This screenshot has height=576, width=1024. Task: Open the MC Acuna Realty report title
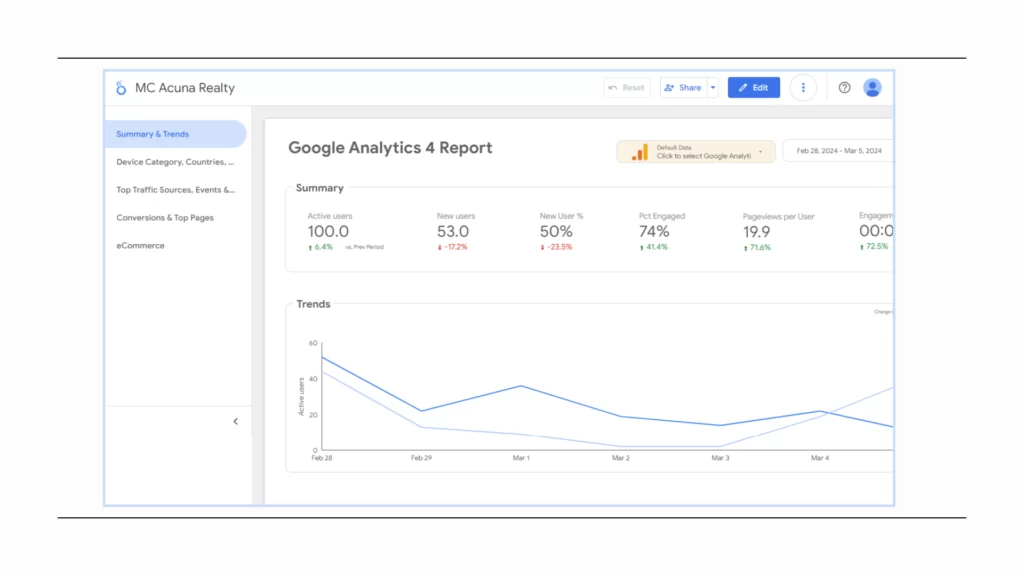point(185,88)
